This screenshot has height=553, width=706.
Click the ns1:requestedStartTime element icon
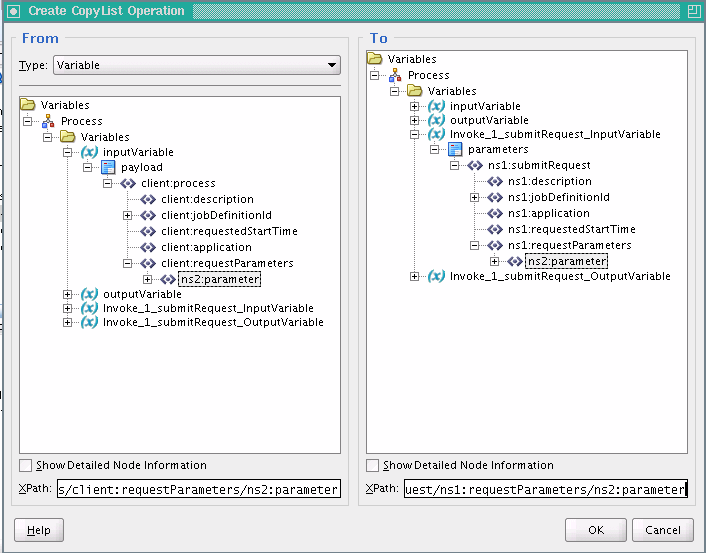pos(495,229)
